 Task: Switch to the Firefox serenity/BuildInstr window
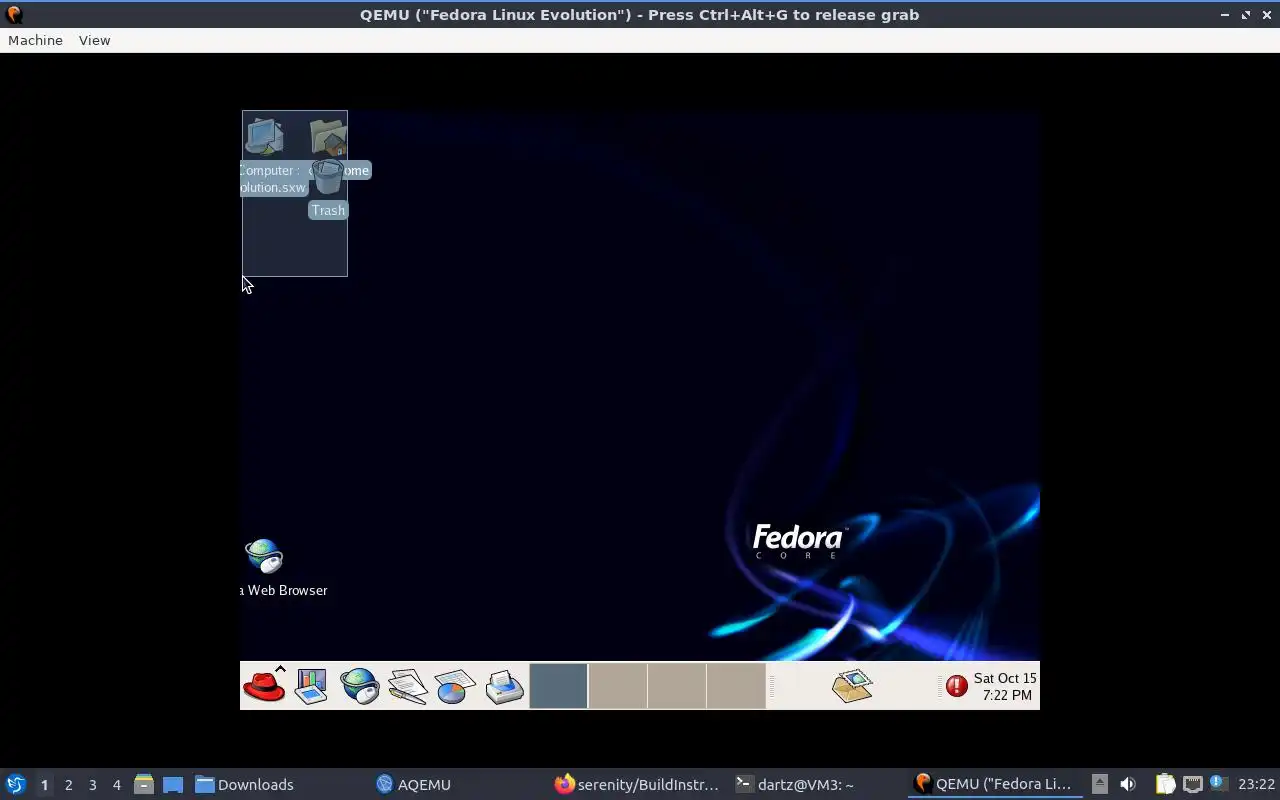pos(638,785)
